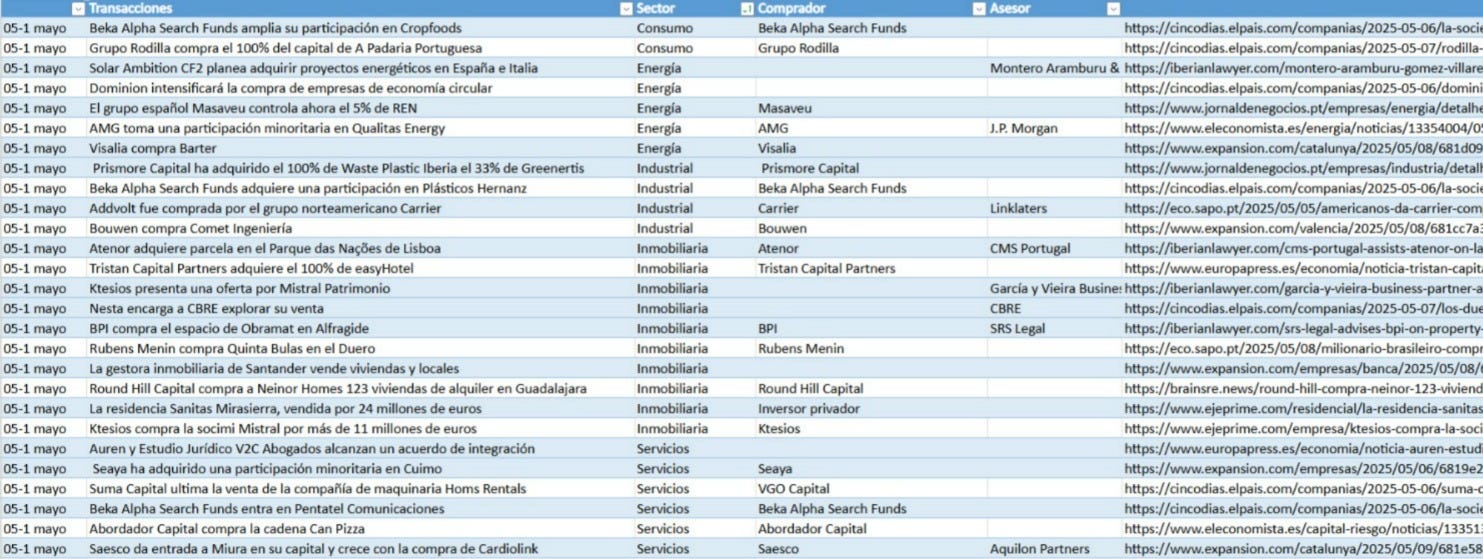This screenshot has width=1483, height=559.
Task: Select 'Suma Capital ultima la venta' cell
Action: 360,488
